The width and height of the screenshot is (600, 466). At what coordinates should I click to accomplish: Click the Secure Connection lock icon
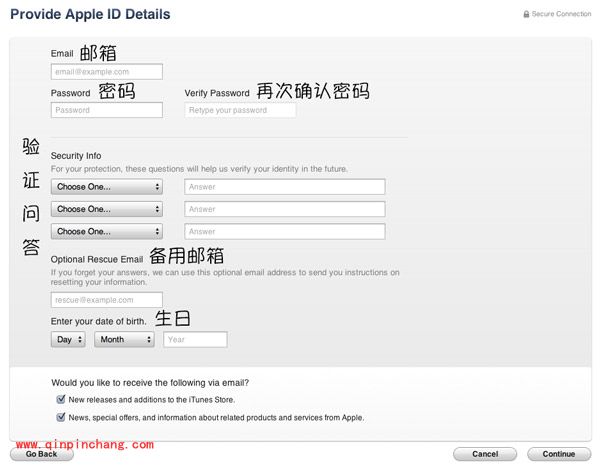tap(526, 14)
